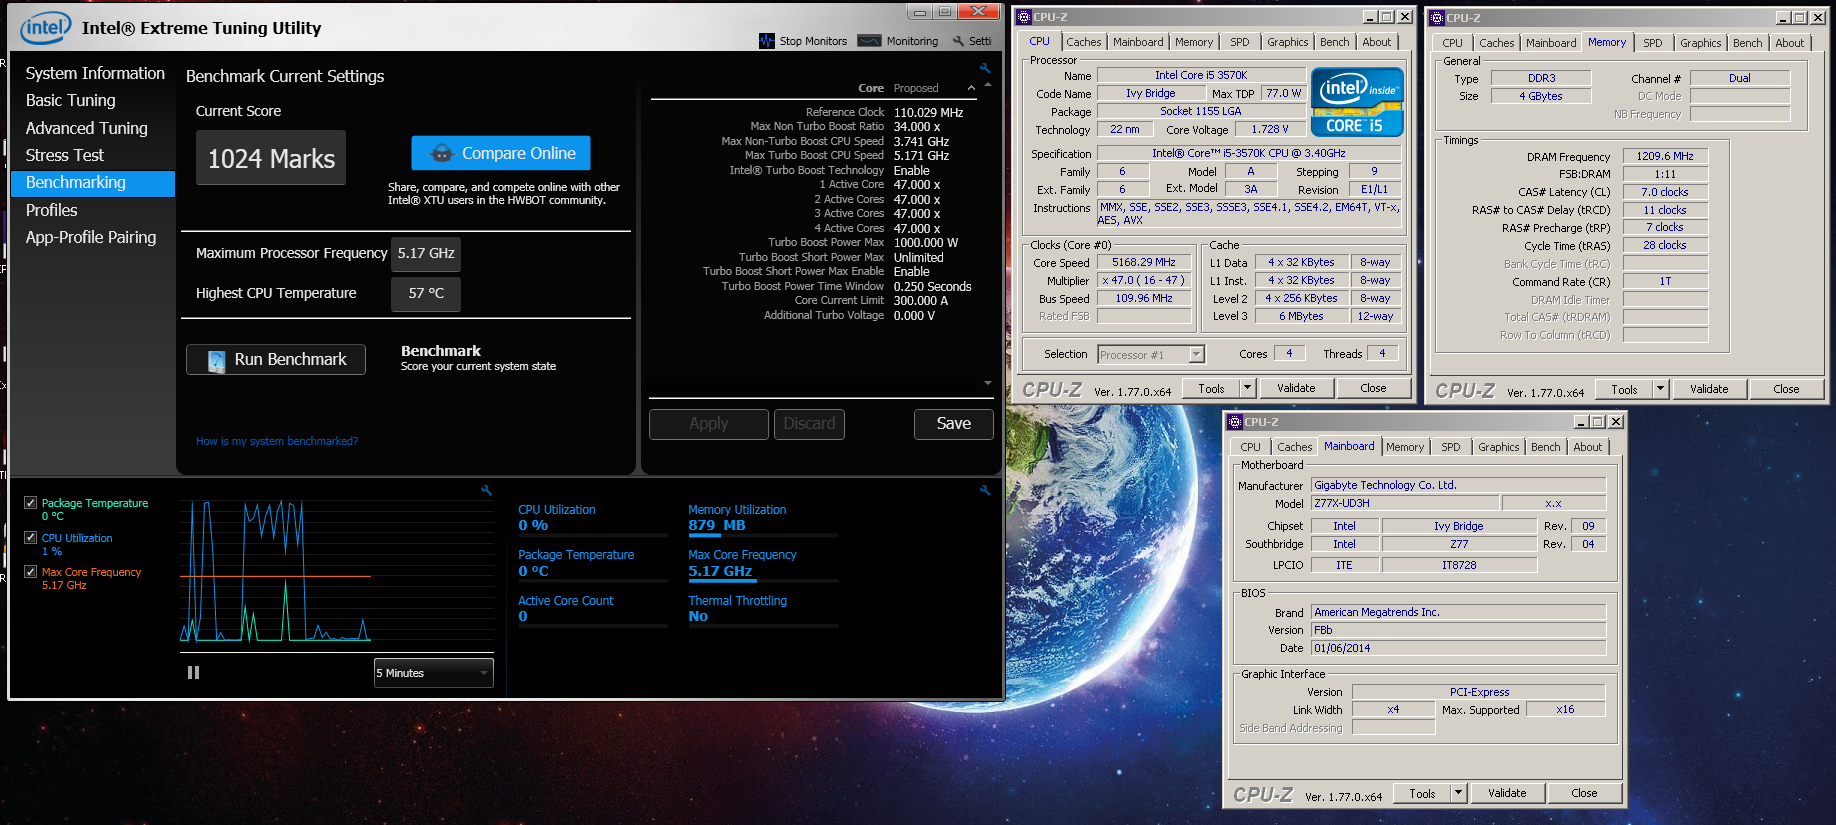
Task: Click the Intel Core i5 badge in CPU-Z
Action: (x=1357, y=102)
